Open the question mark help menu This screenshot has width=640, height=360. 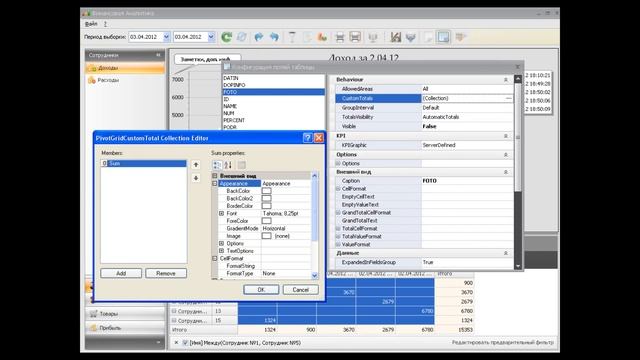point(105,24)
